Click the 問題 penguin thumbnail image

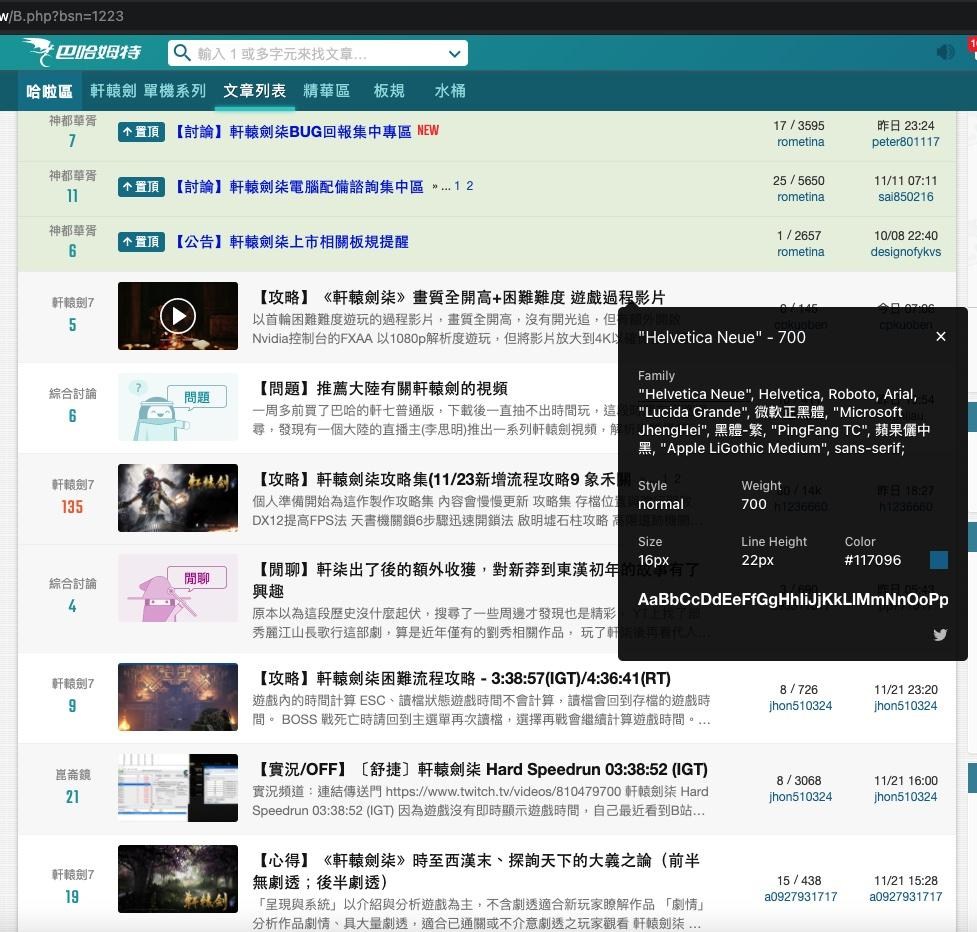point(177,406)
